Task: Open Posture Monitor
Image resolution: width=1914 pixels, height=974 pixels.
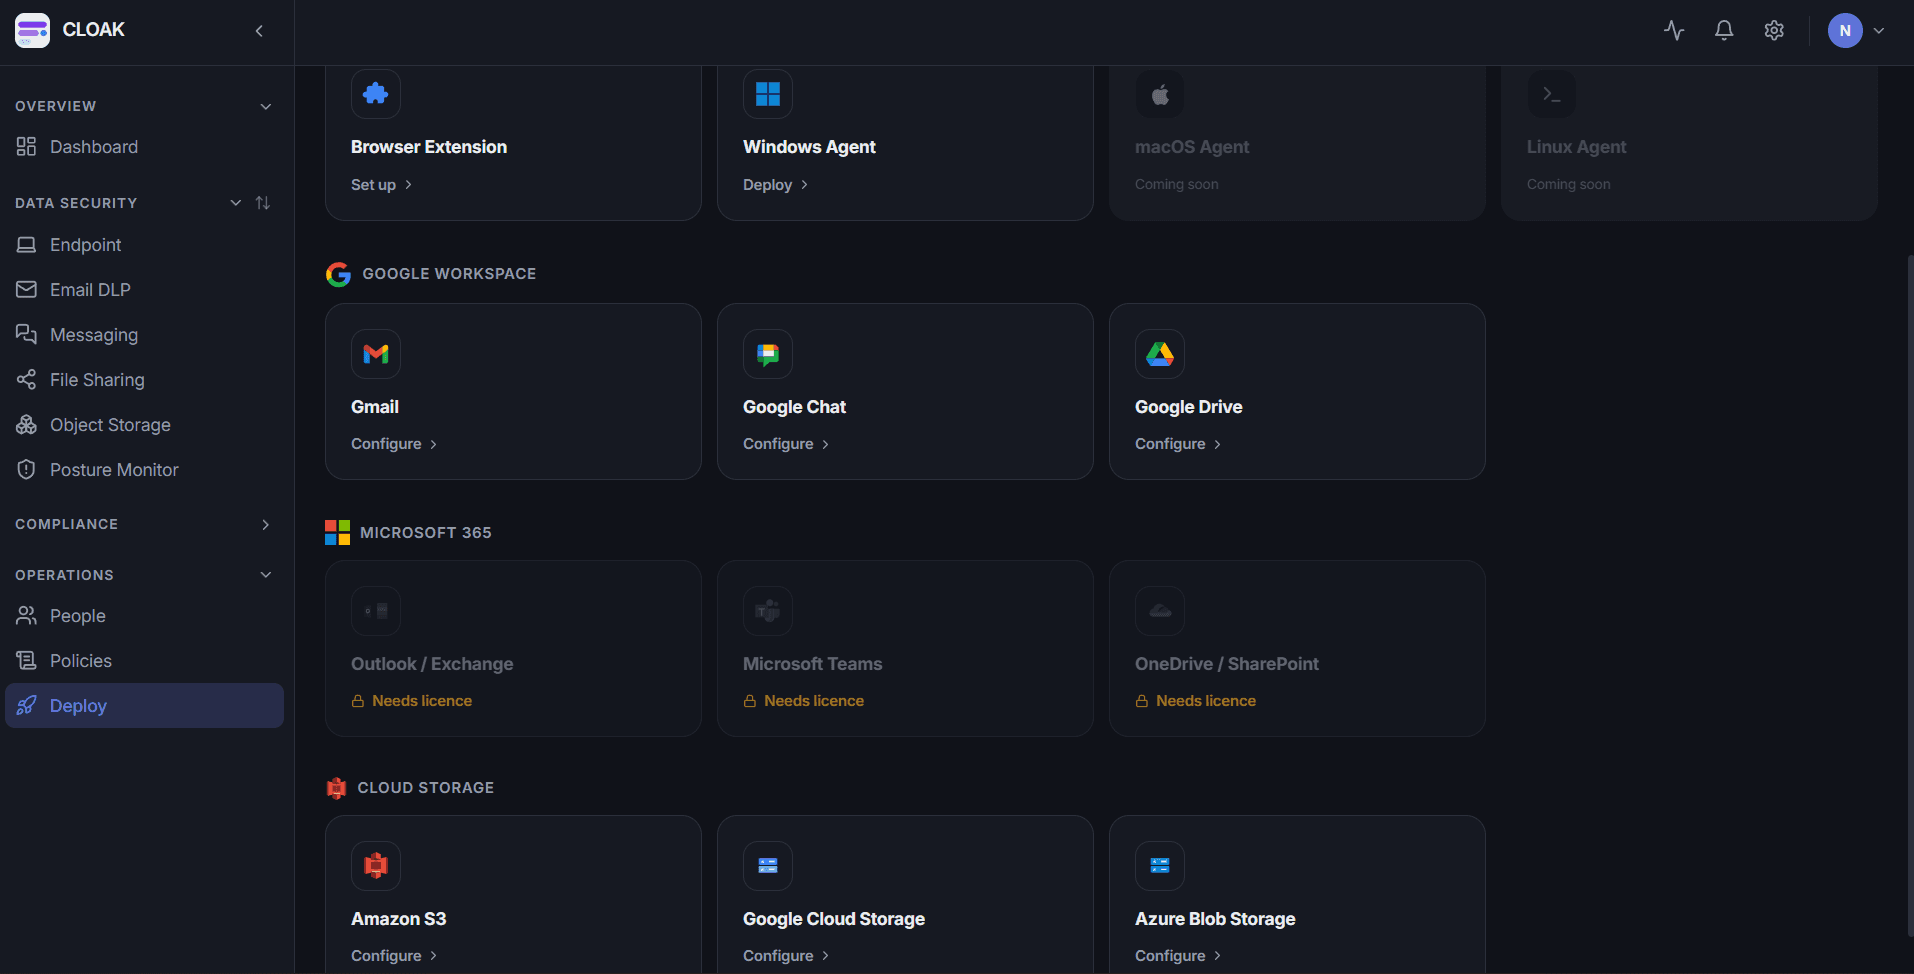Action: [x=144, y=470]
